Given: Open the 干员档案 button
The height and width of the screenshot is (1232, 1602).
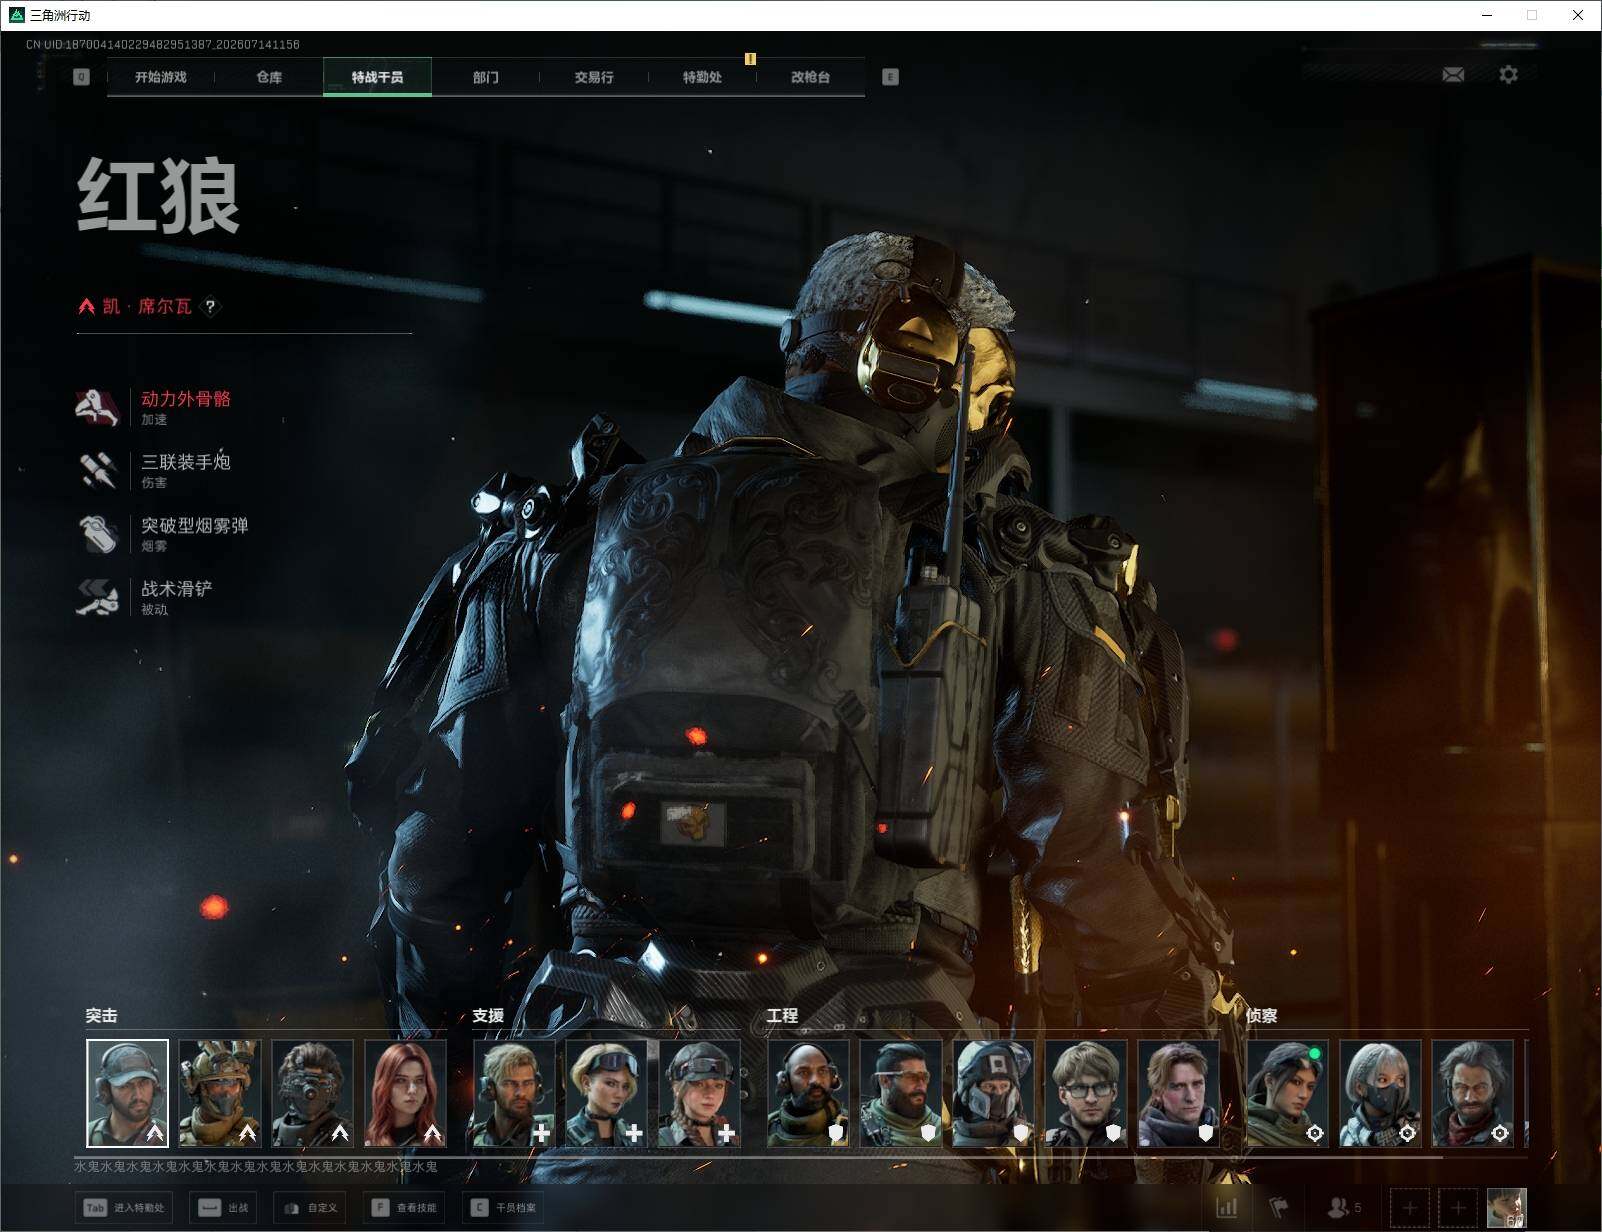Looking at the screenshot, I should 504,1208.
